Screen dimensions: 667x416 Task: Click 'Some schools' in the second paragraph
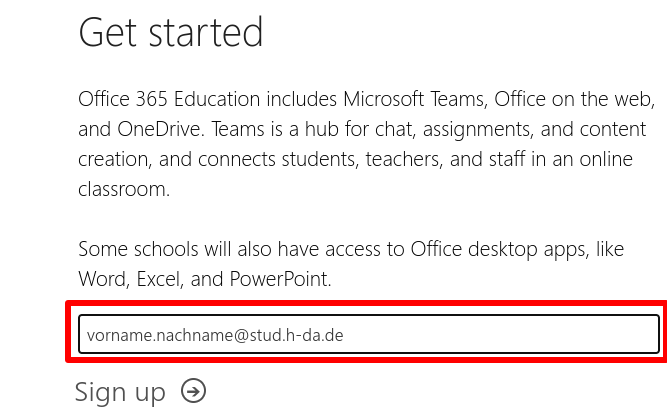click(132, 249)
